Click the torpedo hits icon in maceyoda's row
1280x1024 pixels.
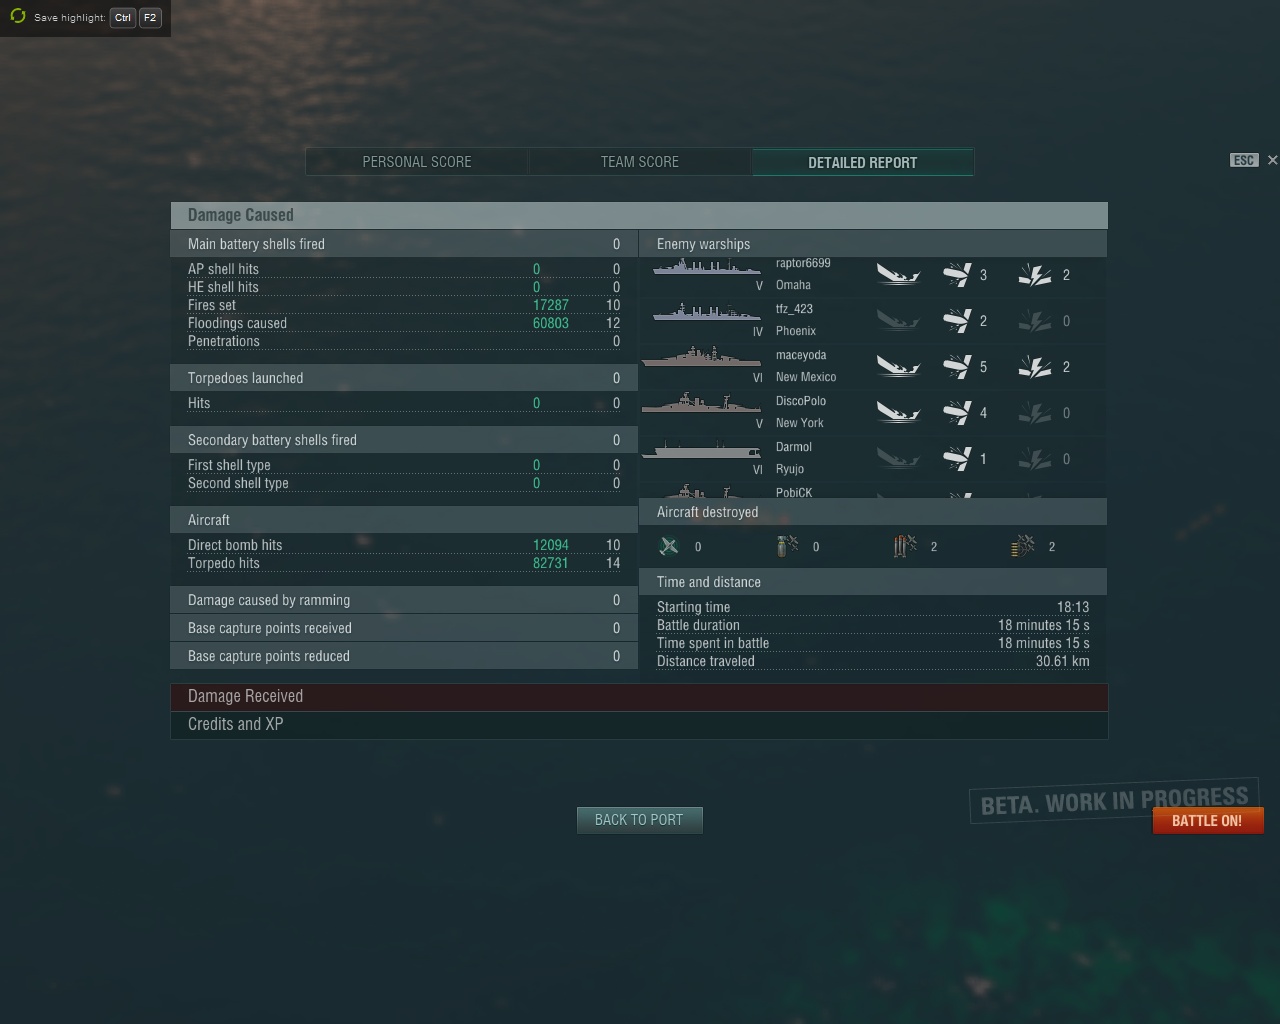click(x=956, y=367)
